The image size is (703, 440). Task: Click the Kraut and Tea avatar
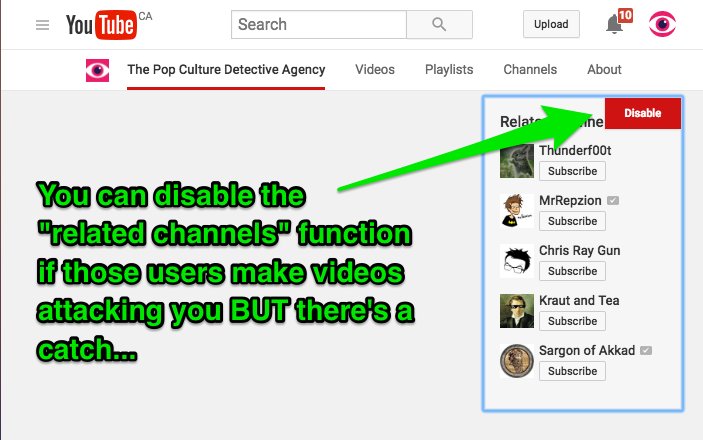click(517, 311)
